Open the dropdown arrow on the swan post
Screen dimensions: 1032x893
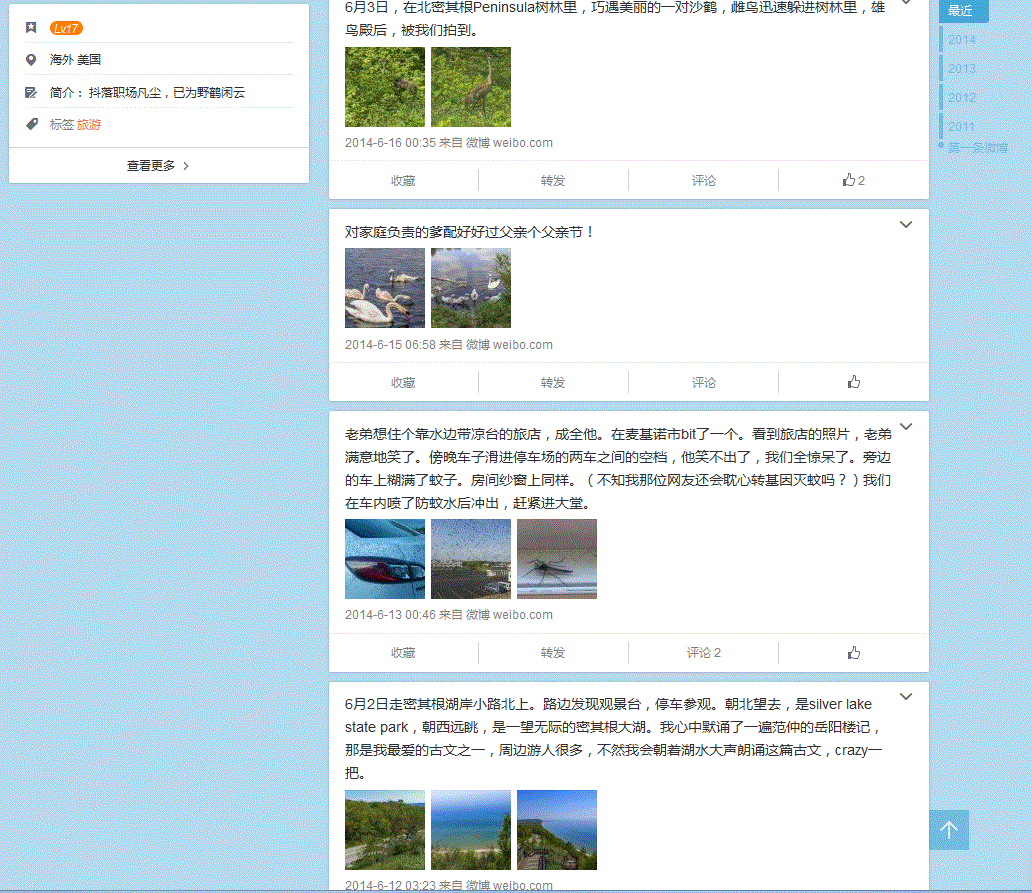coord(906,225)
